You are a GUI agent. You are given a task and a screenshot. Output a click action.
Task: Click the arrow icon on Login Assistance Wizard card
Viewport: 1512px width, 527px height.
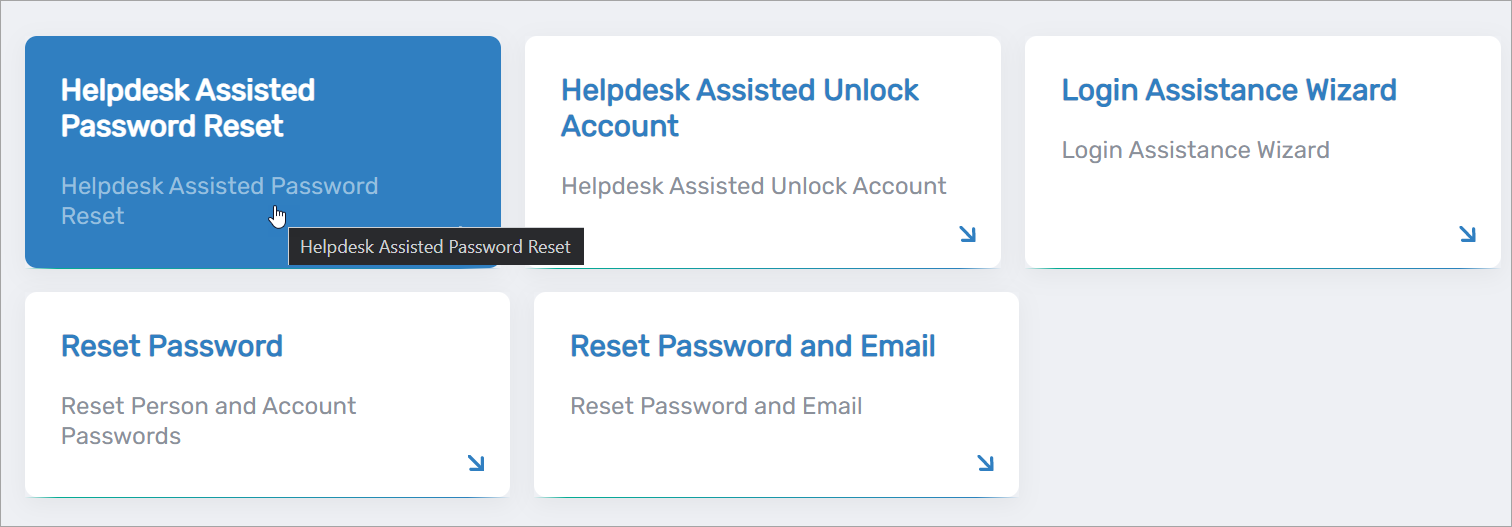[x=1467, y=235]
